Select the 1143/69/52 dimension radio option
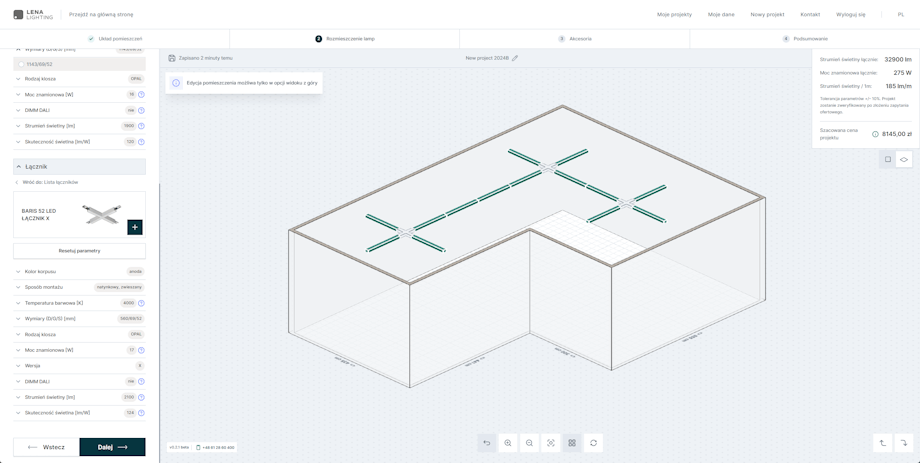 coord(21,64)
